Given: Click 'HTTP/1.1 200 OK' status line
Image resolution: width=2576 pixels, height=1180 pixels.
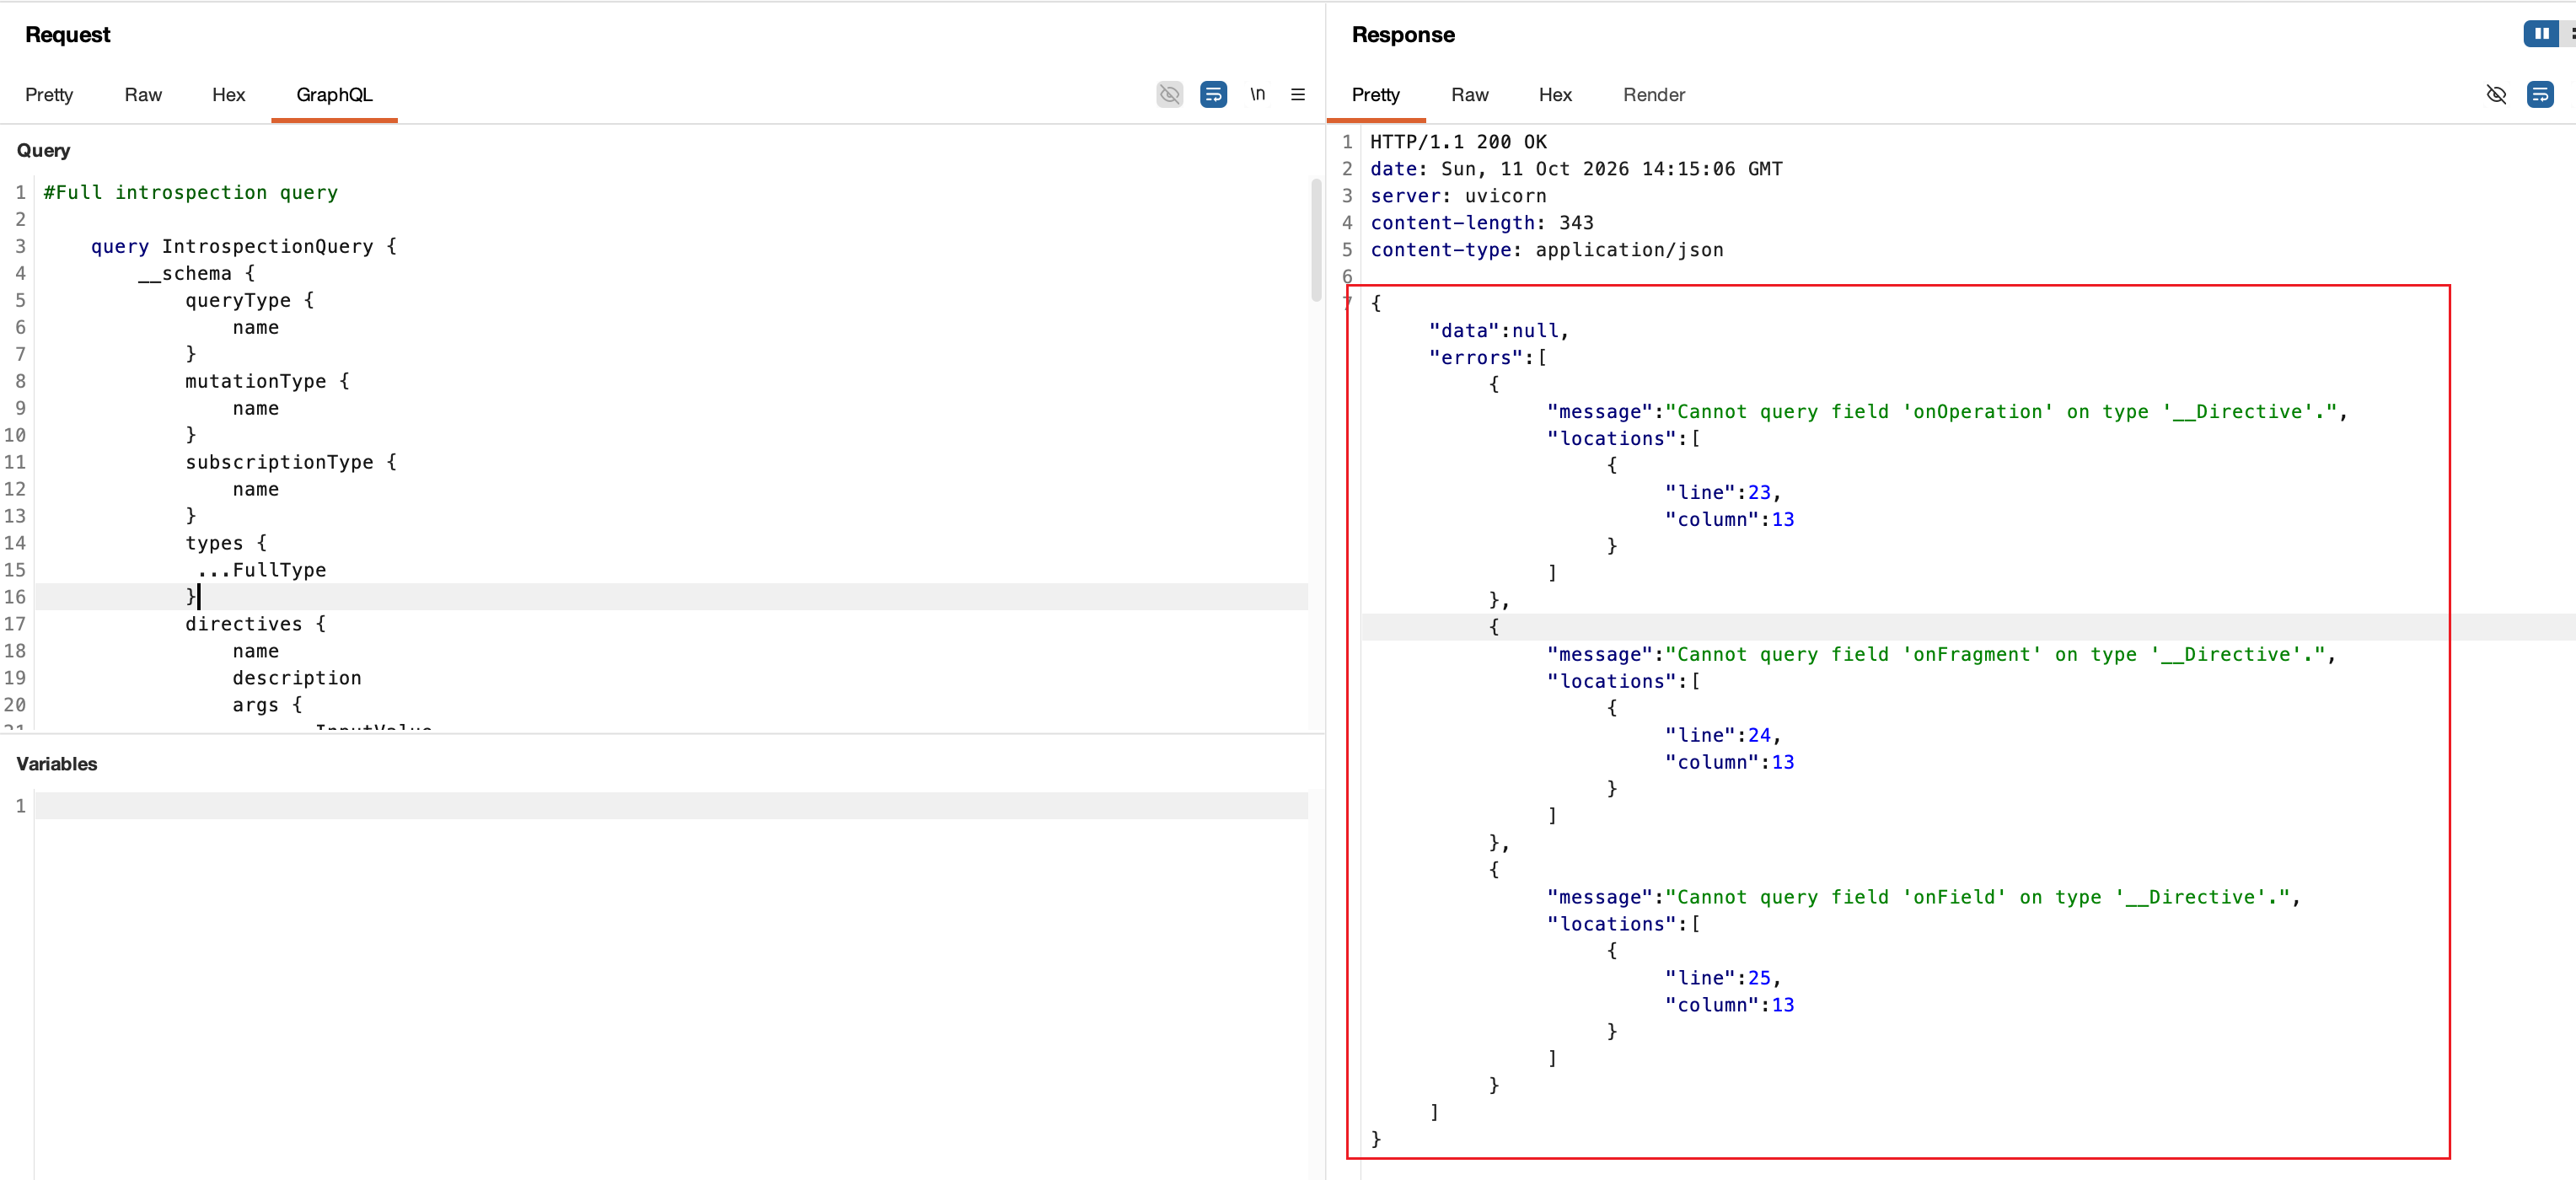Looking at the screenshot, I should point(1458,142).
